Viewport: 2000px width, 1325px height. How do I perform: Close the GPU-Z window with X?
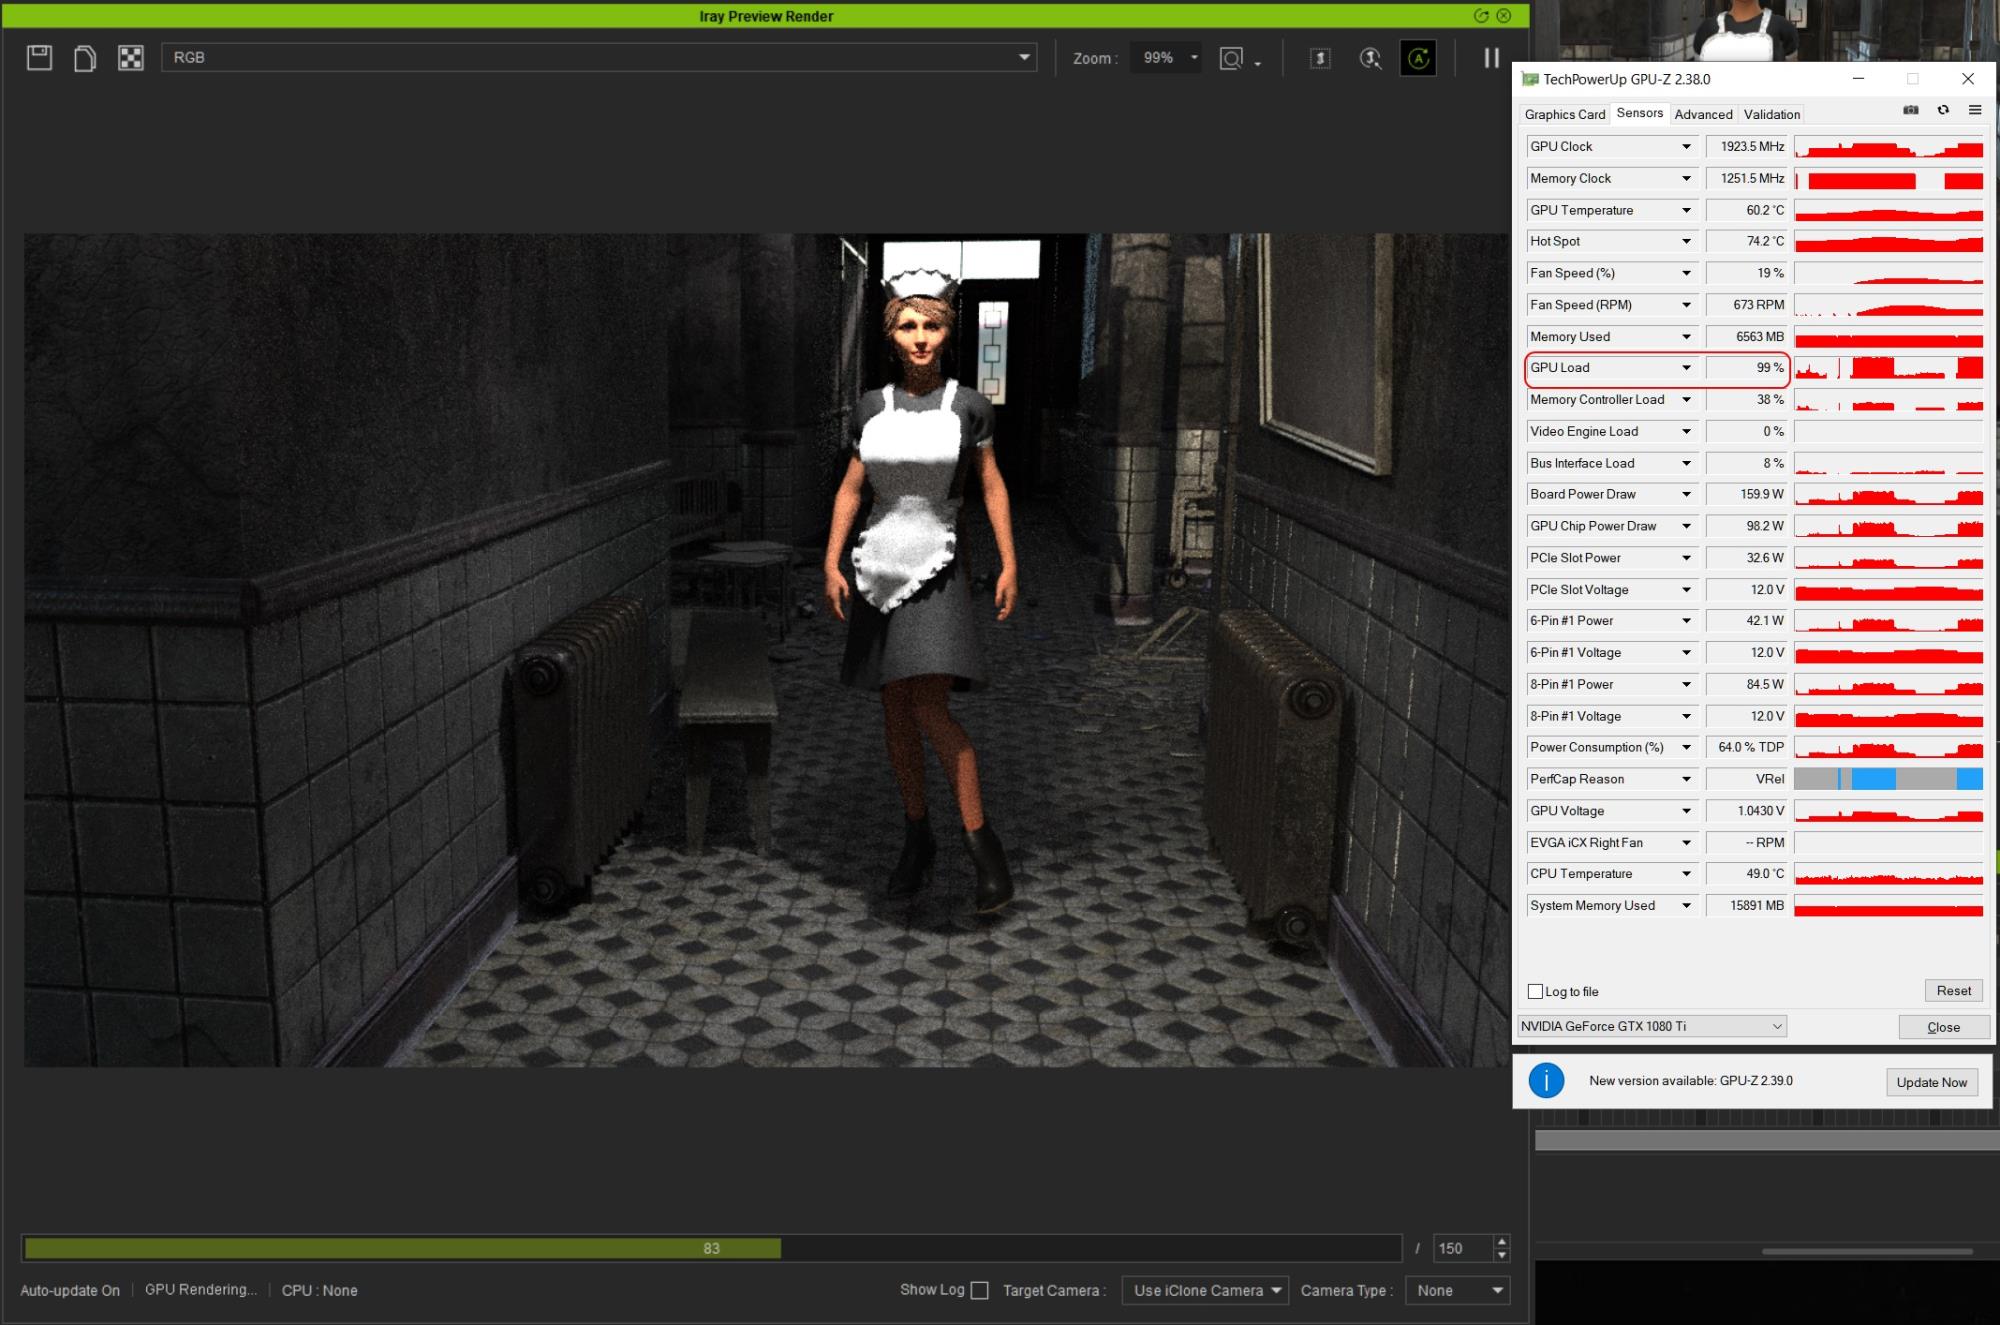coord(1968,78)
